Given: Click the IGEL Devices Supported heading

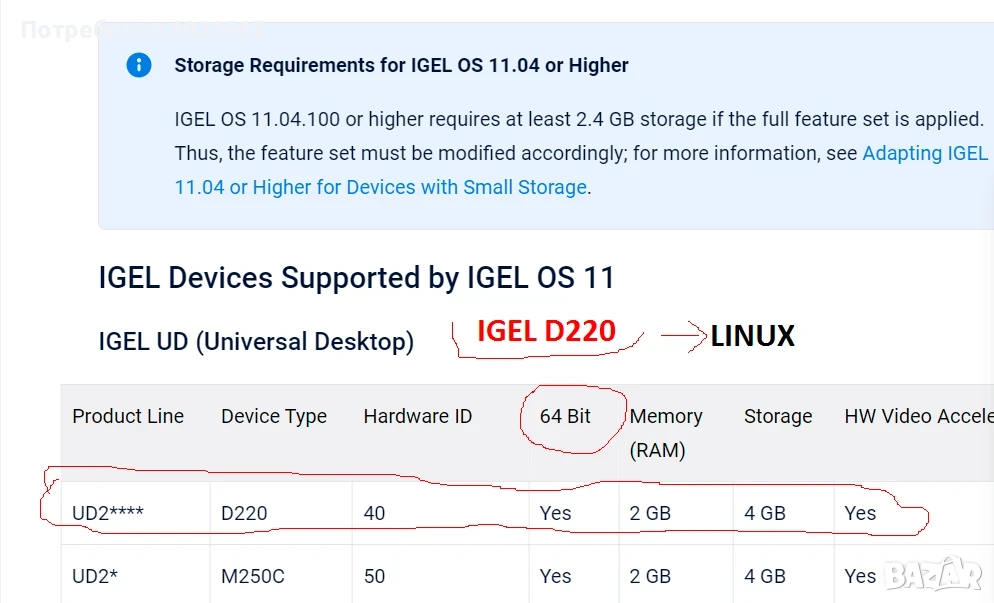Looking at the screenshot, I should [356, 278].
